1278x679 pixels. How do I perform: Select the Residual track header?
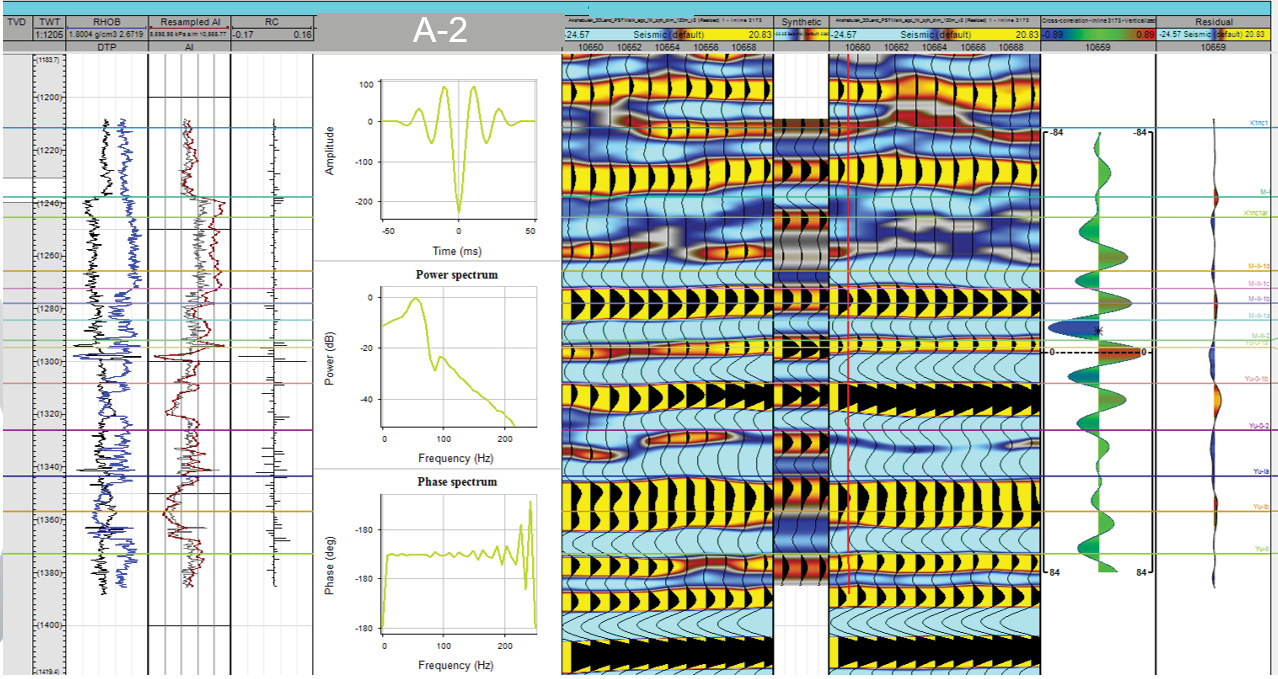pyautogui.click(x=1214, y=21)
